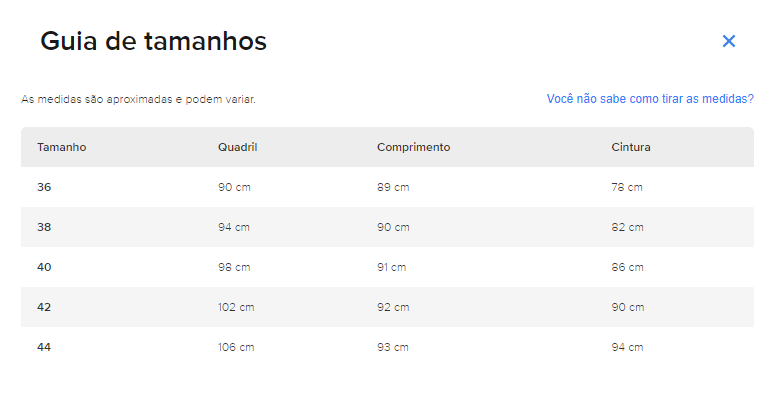Click the Cintura column header
The height and width of the screenshot is (393, 779).
(630, 147)
